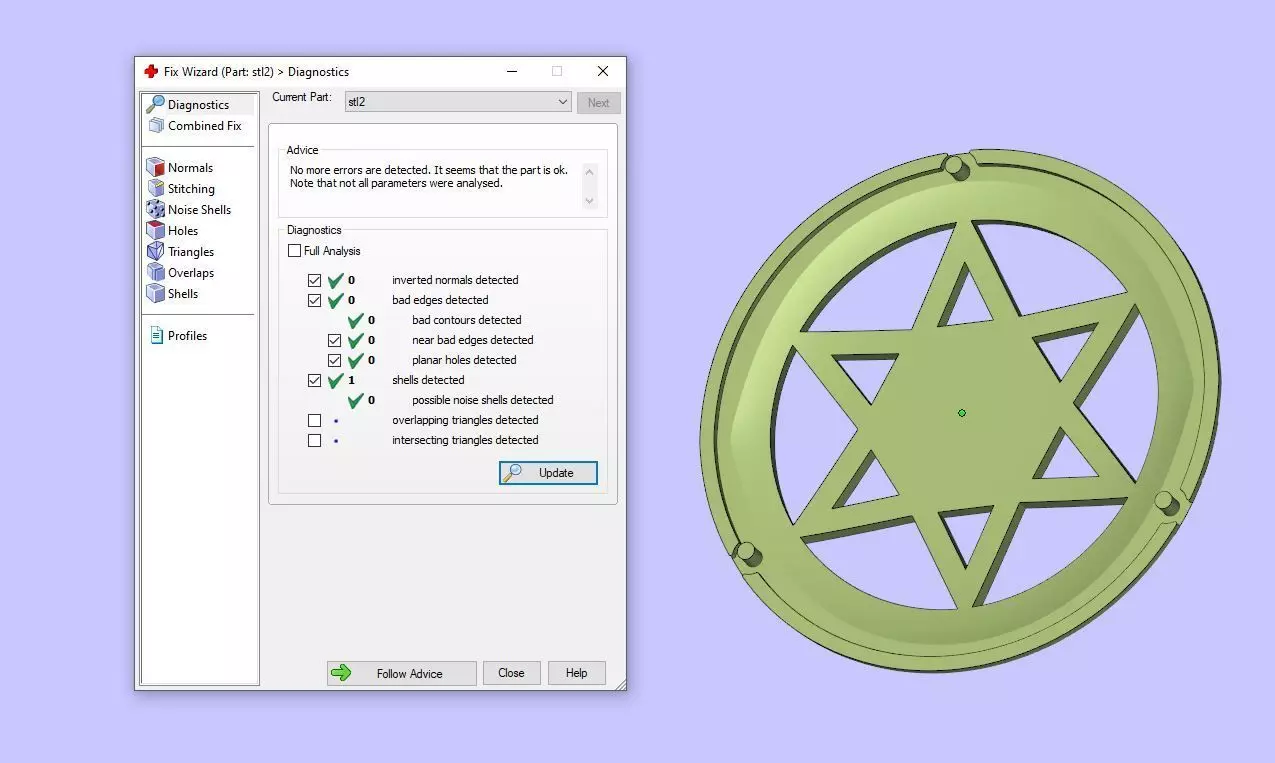The height and width of the screenshot is (763, 1275).
Task: Click the Stitching icon in sidebar
Action: point(155,189)
